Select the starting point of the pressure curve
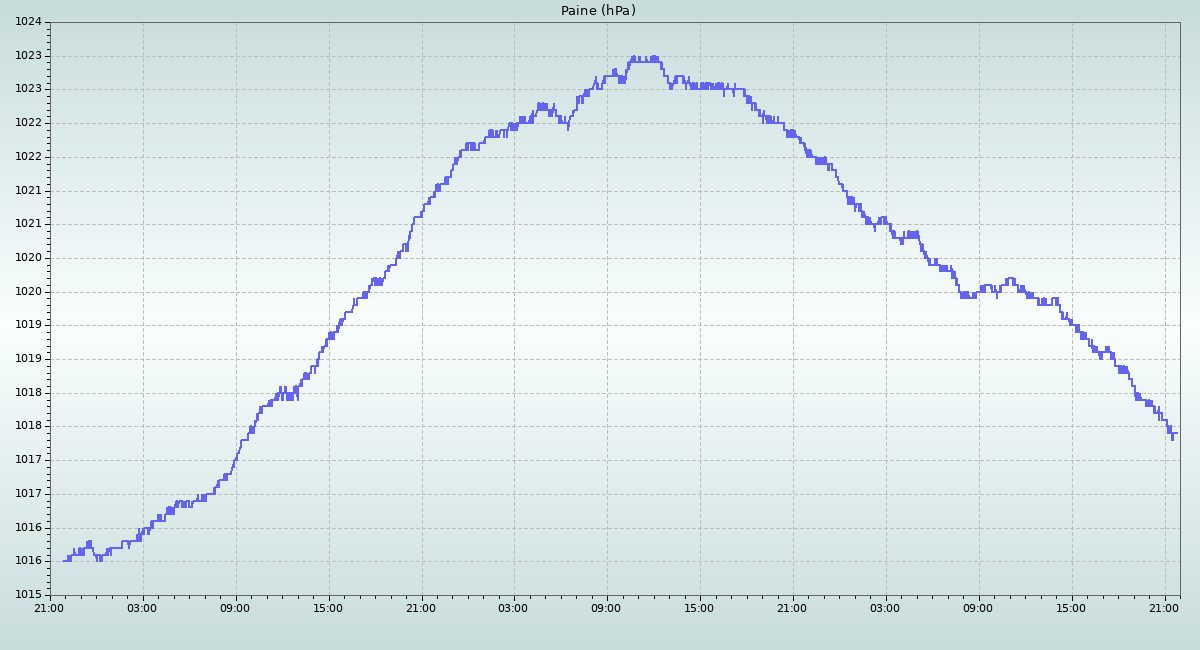Viewport: 1200px width, 650px height. point(64,560)
